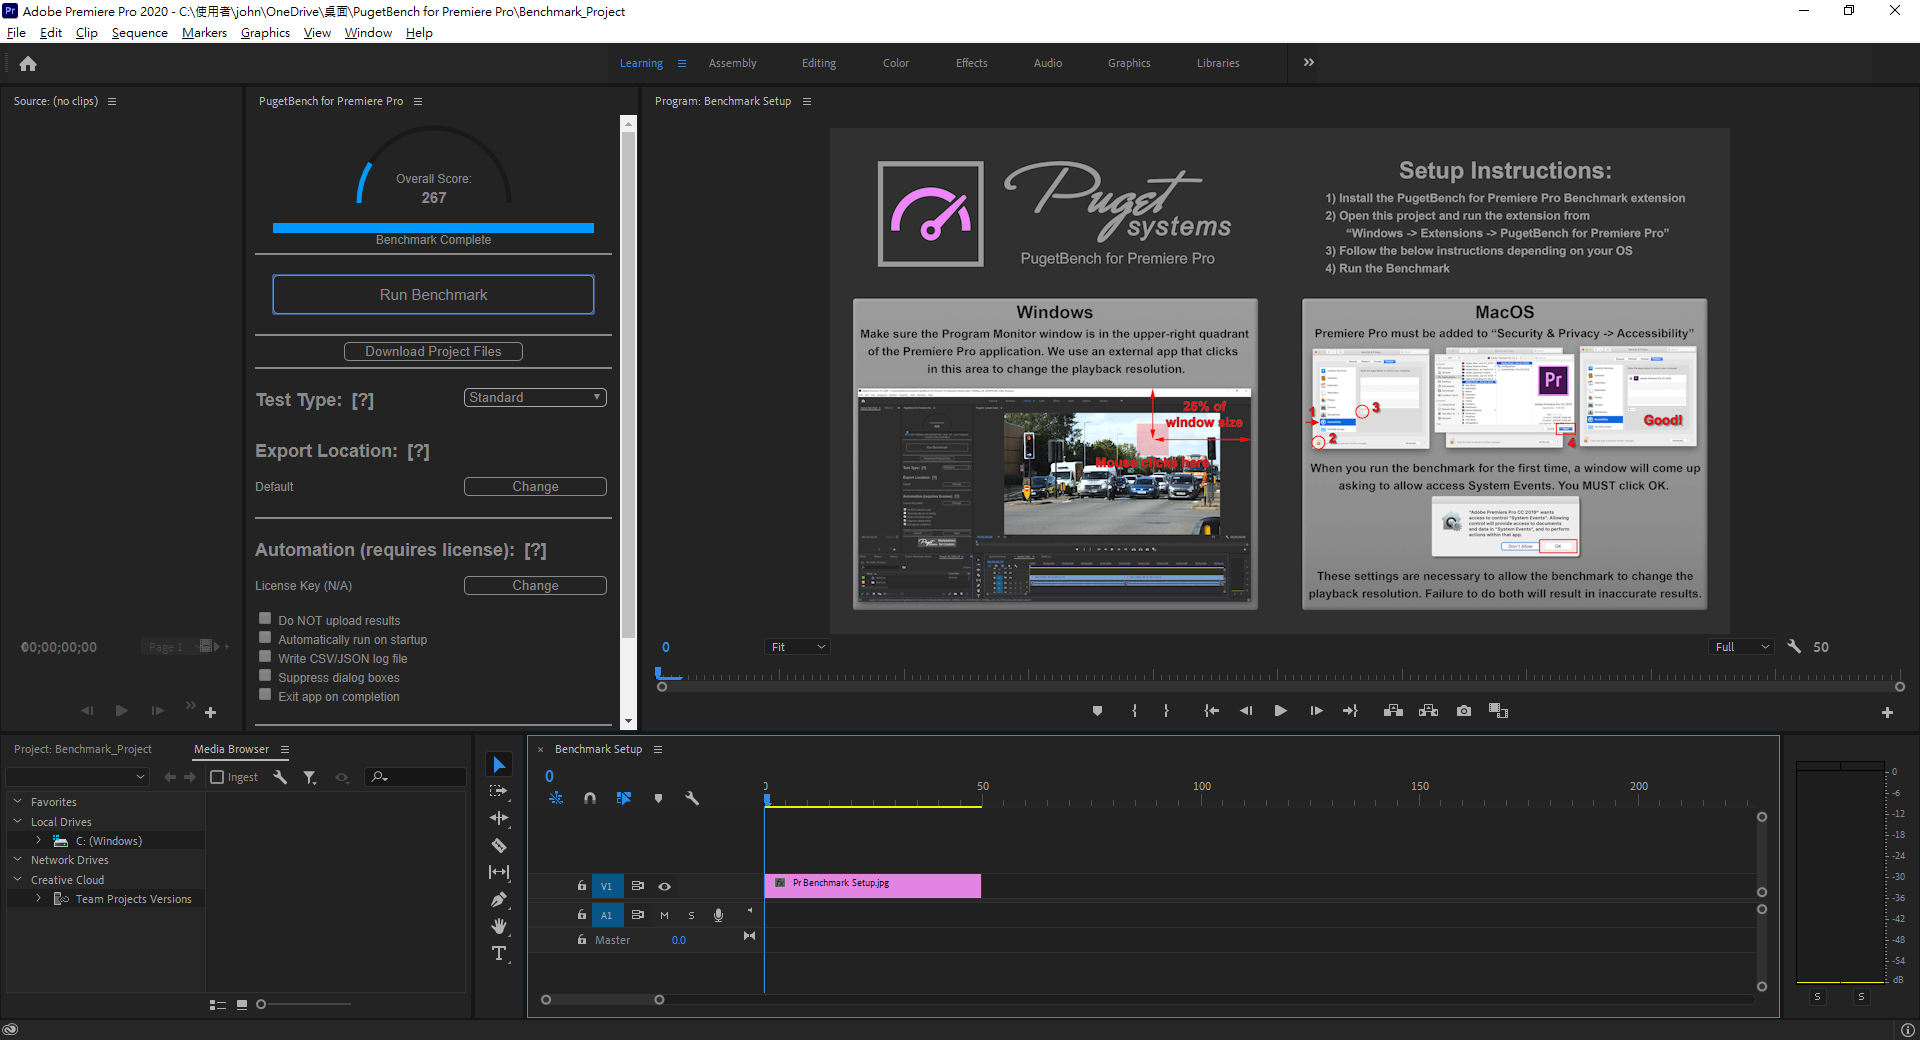Screen dimensions: 1920x1040
Task: Click Change export location button
Action: 535,487
